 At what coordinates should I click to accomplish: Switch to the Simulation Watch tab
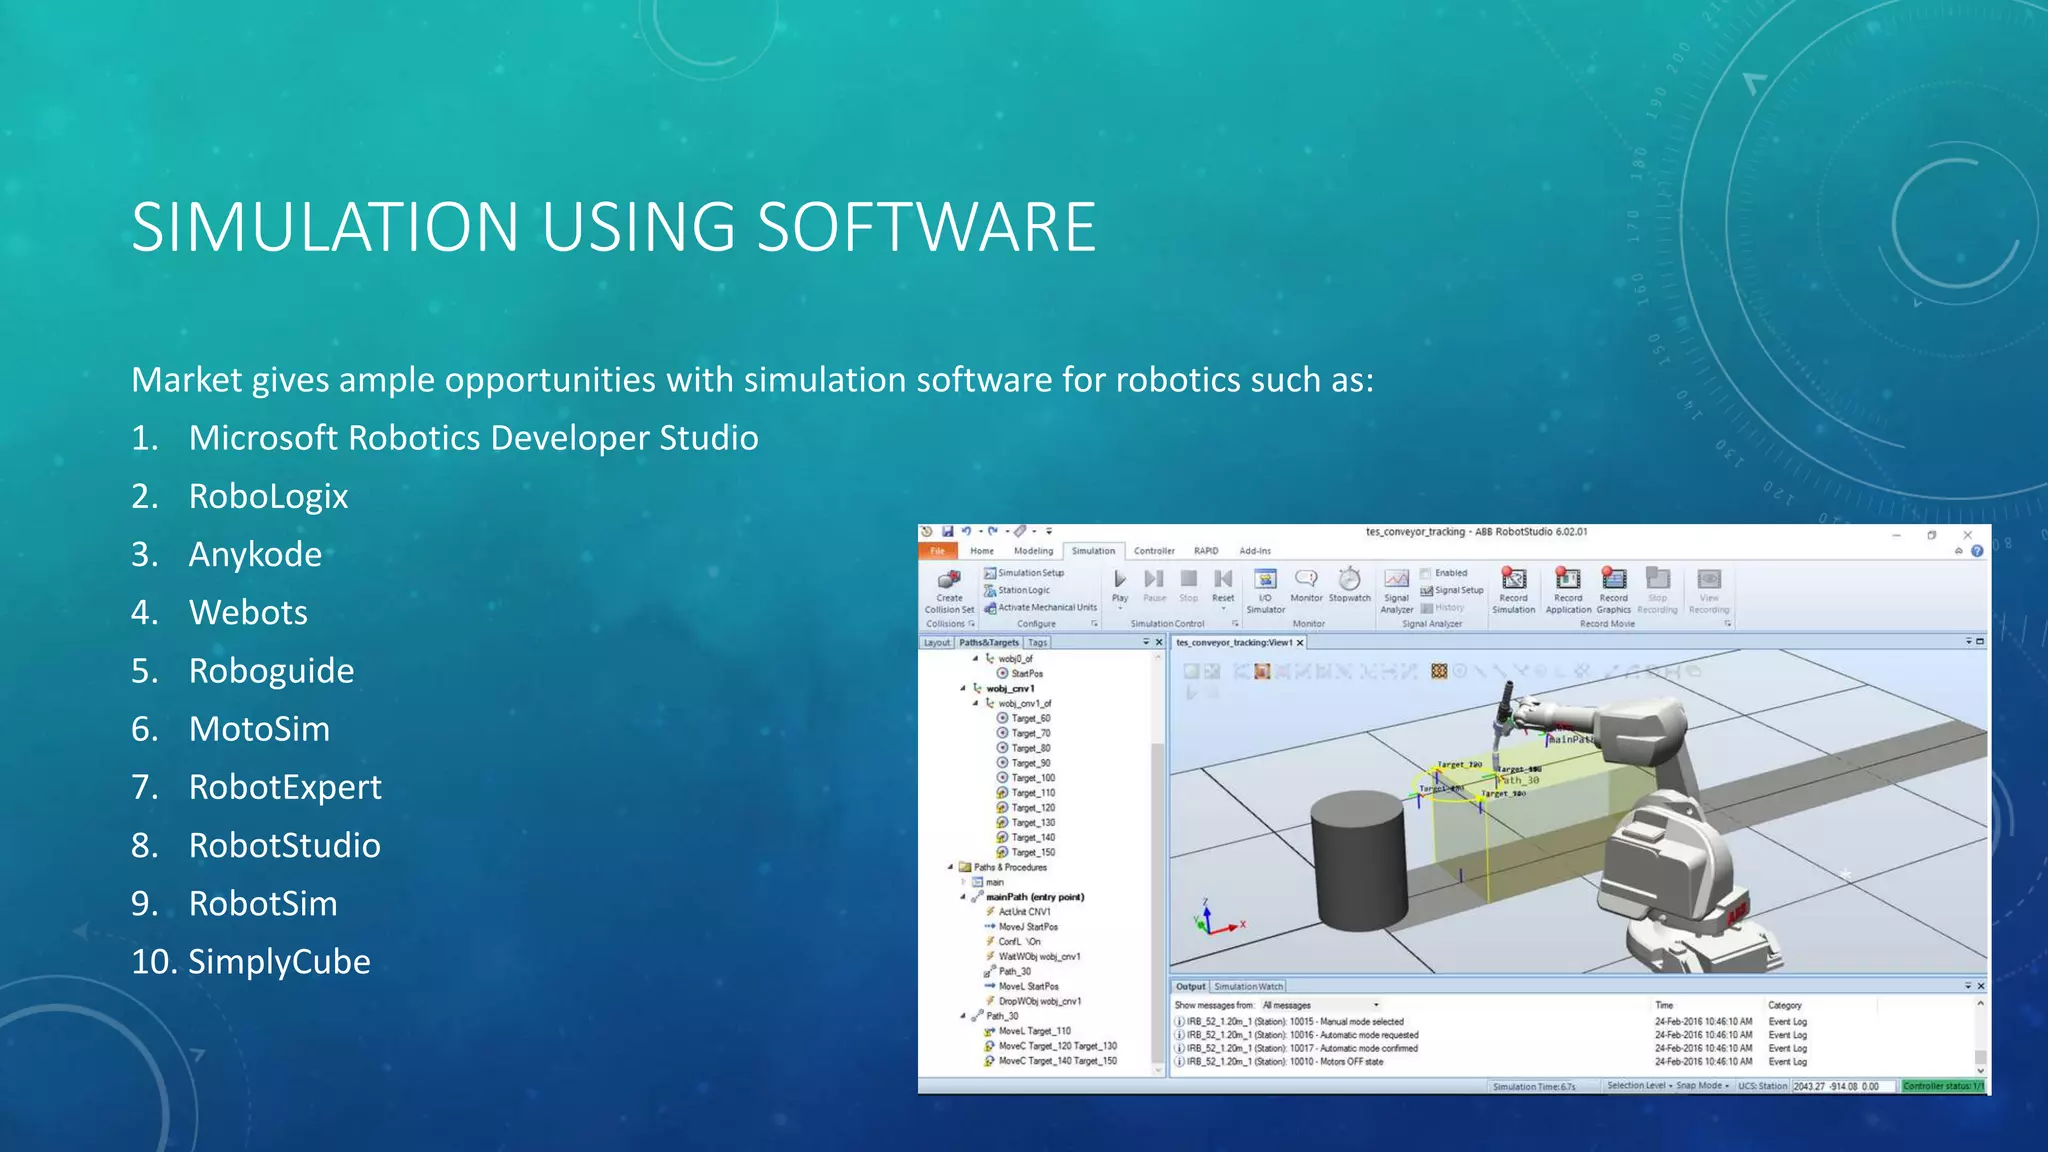(1248, 986)
